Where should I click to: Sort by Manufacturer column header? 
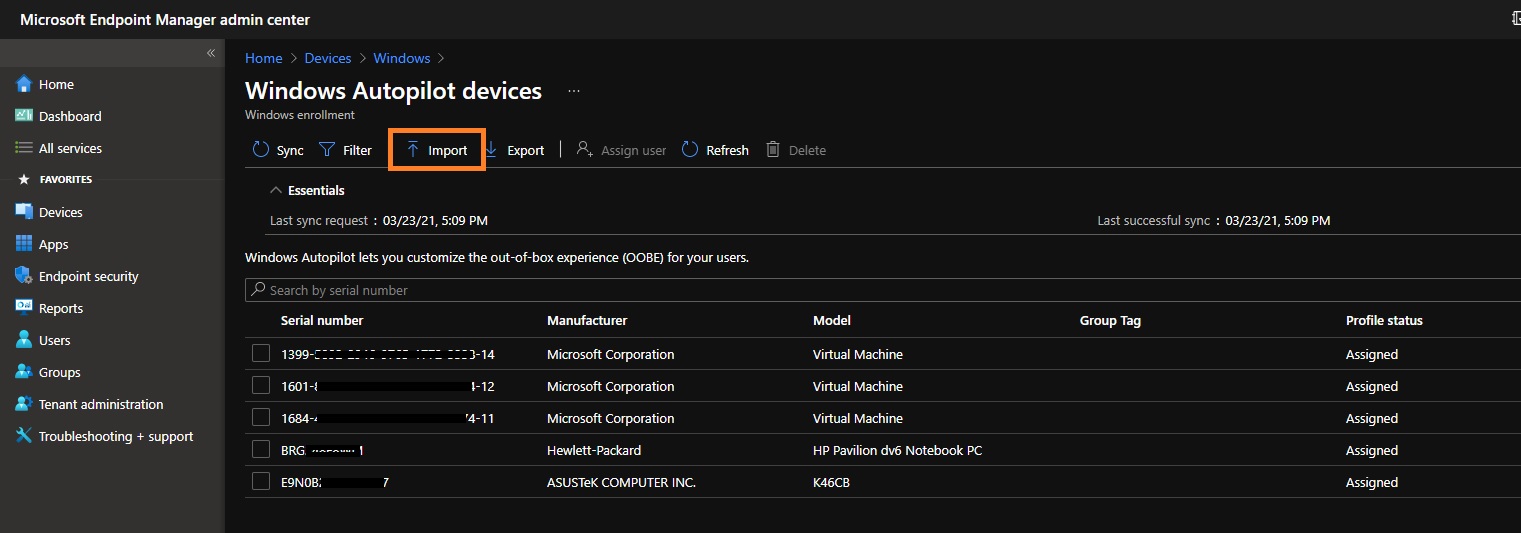pos(587,321)
